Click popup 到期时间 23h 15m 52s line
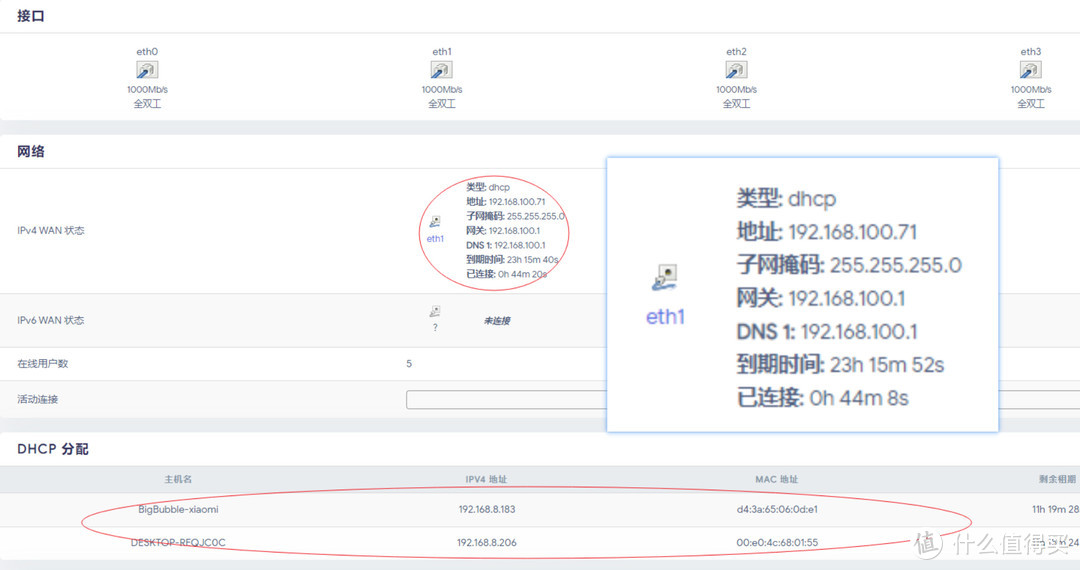The height and width of the screenshot is (570, 1080). point(840,364)
